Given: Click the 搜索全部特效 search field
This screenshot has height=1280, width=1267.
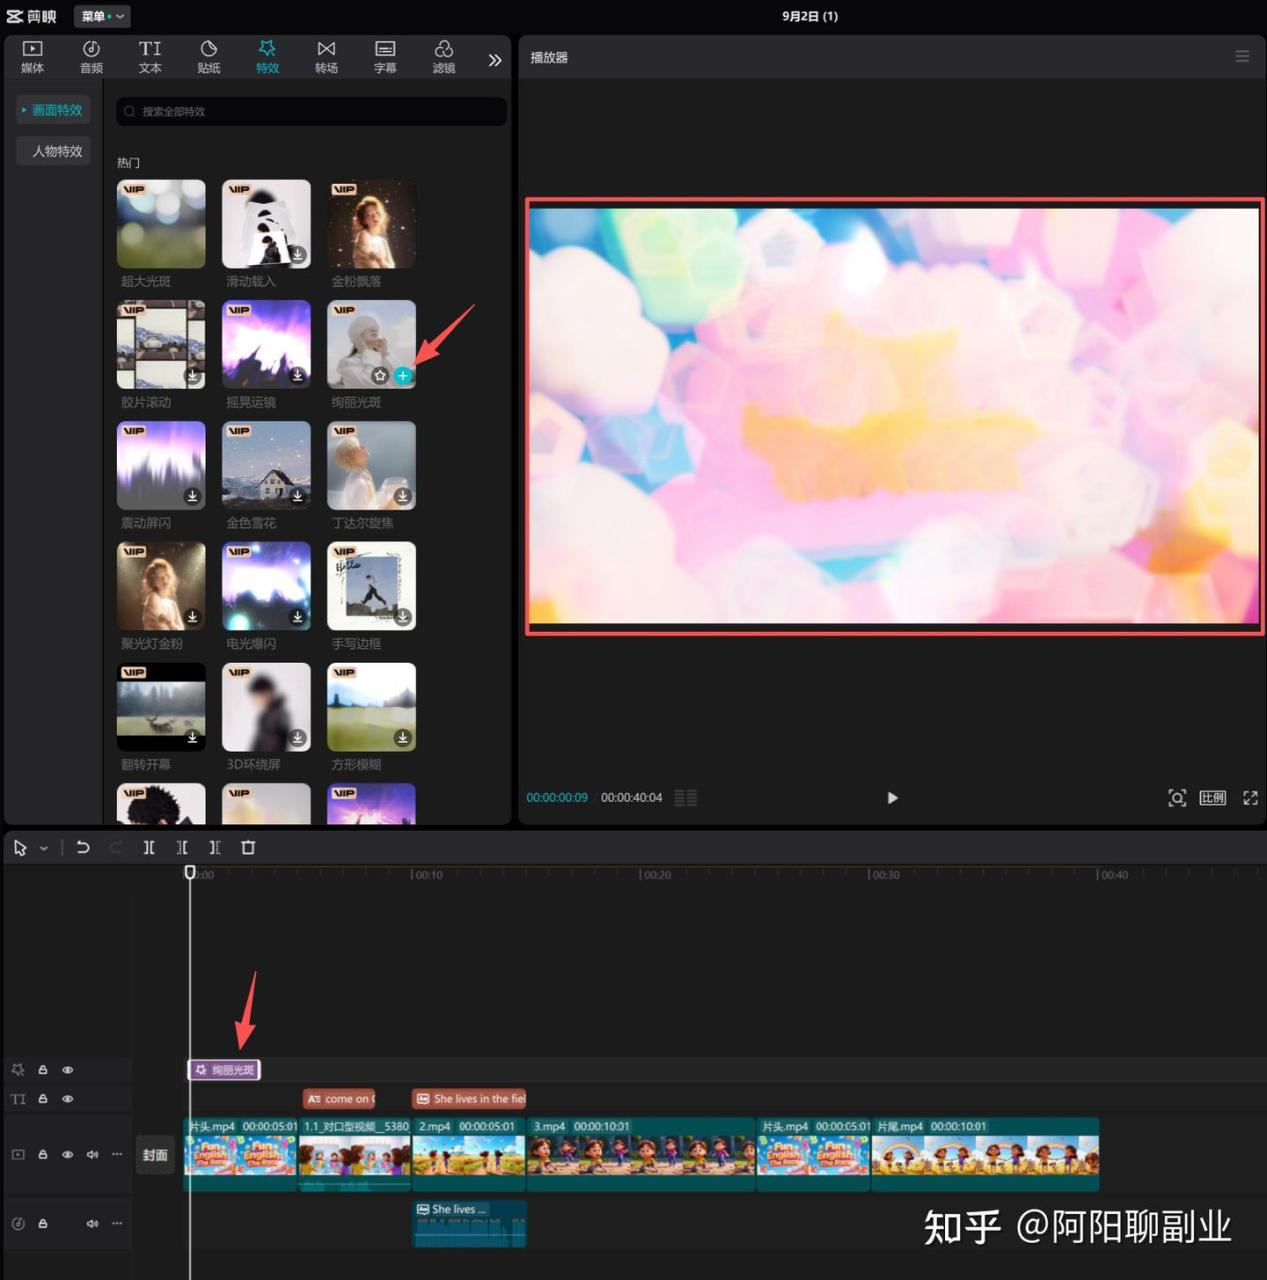Looking at the screenshot, I should point(312,111).
